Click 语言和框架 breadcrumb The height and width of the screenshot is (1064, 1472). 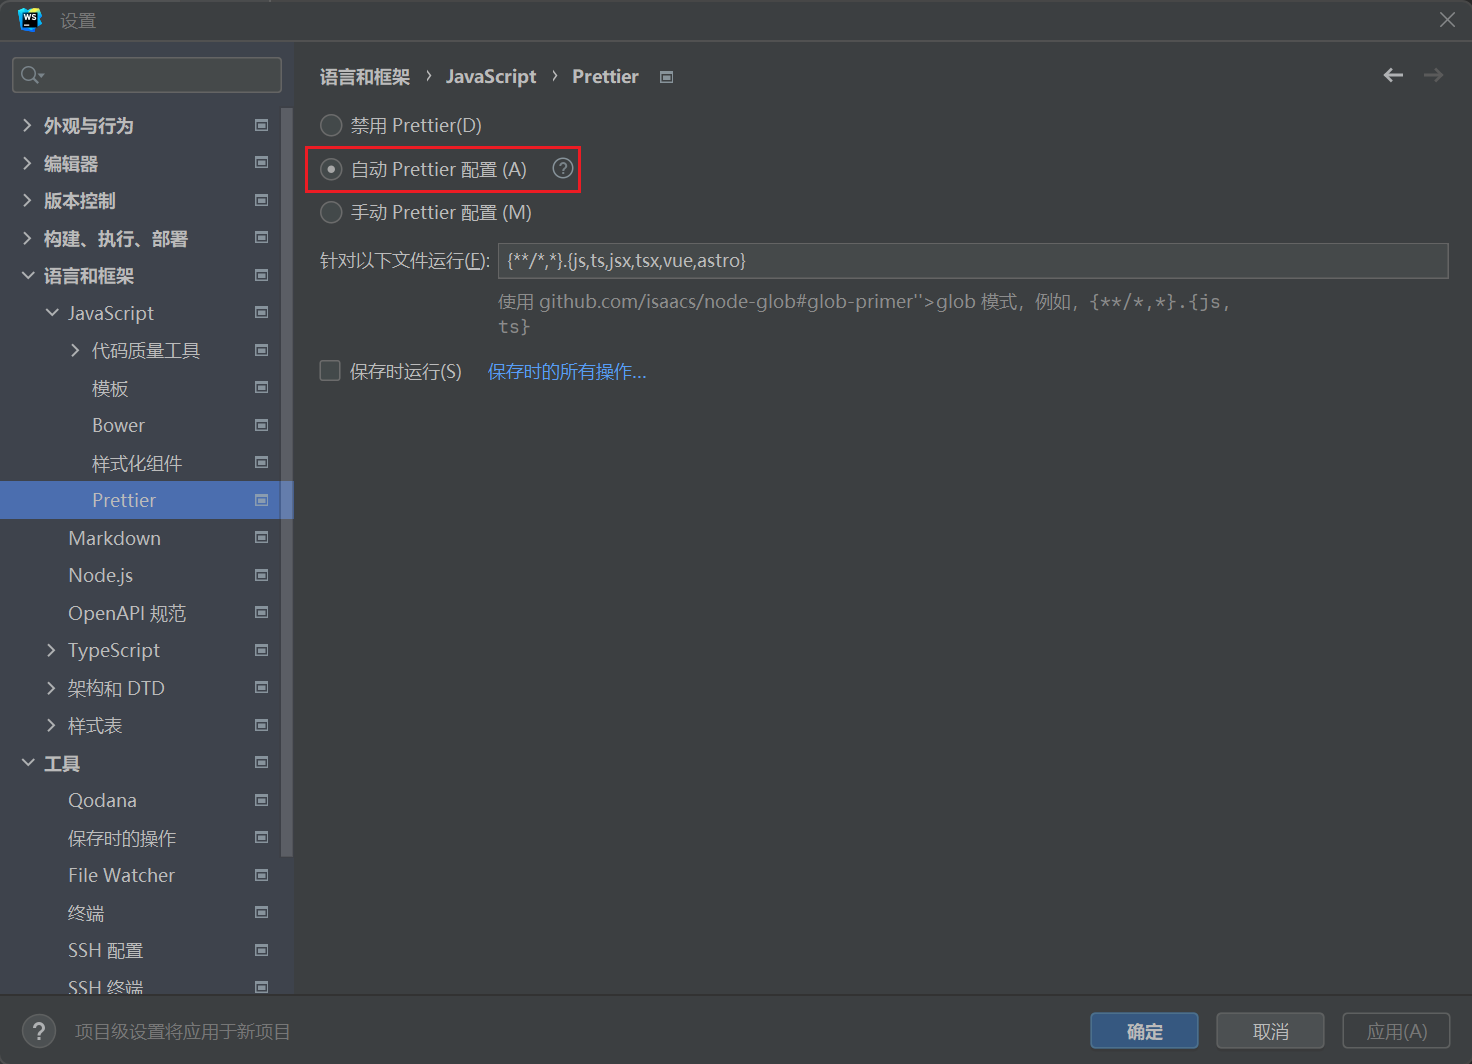coord(365,77)
